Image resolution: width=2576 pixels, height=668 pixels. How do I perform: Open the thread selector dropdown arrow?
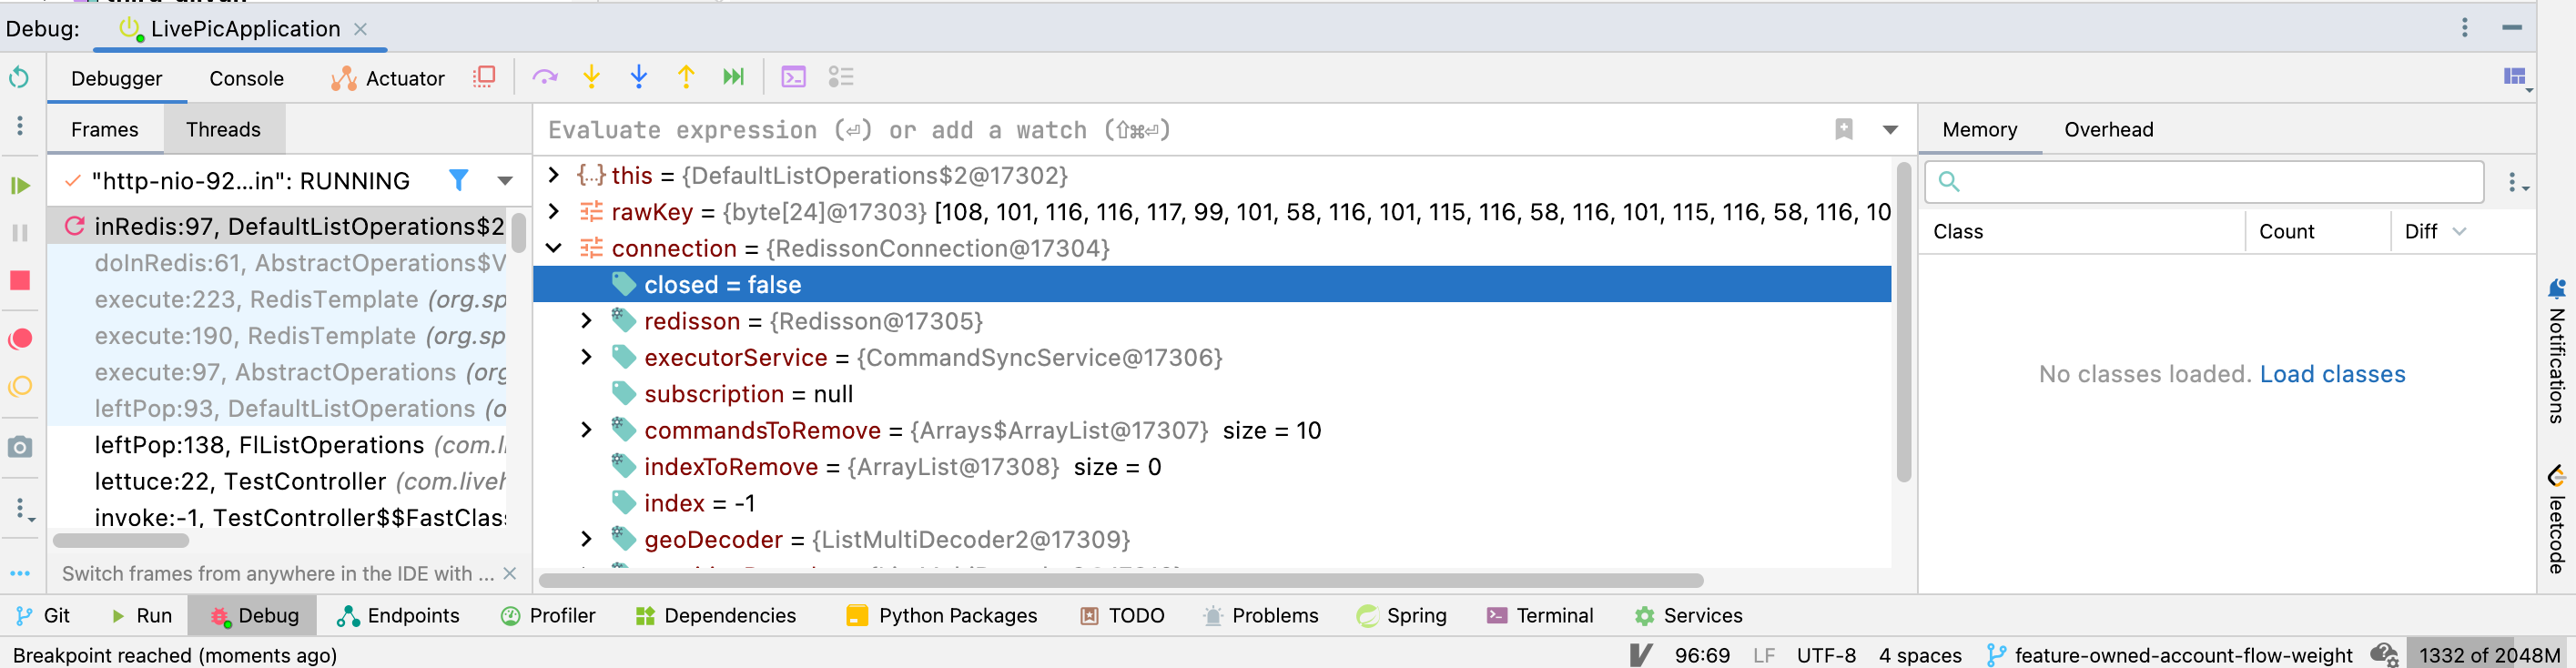[x=505, y=181]
